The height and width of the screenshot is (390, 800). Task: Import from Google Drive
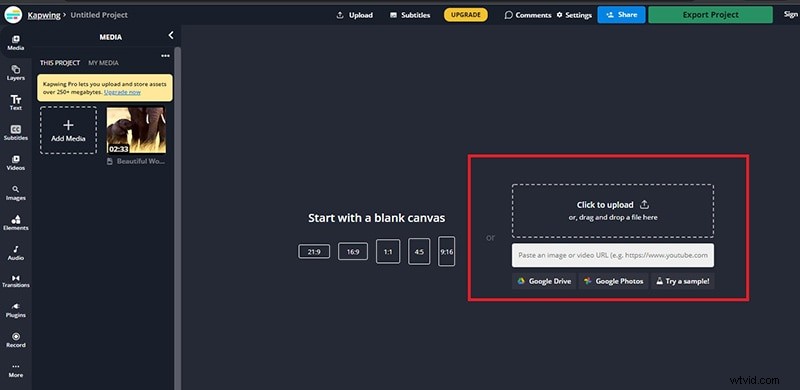pos(544,281)
